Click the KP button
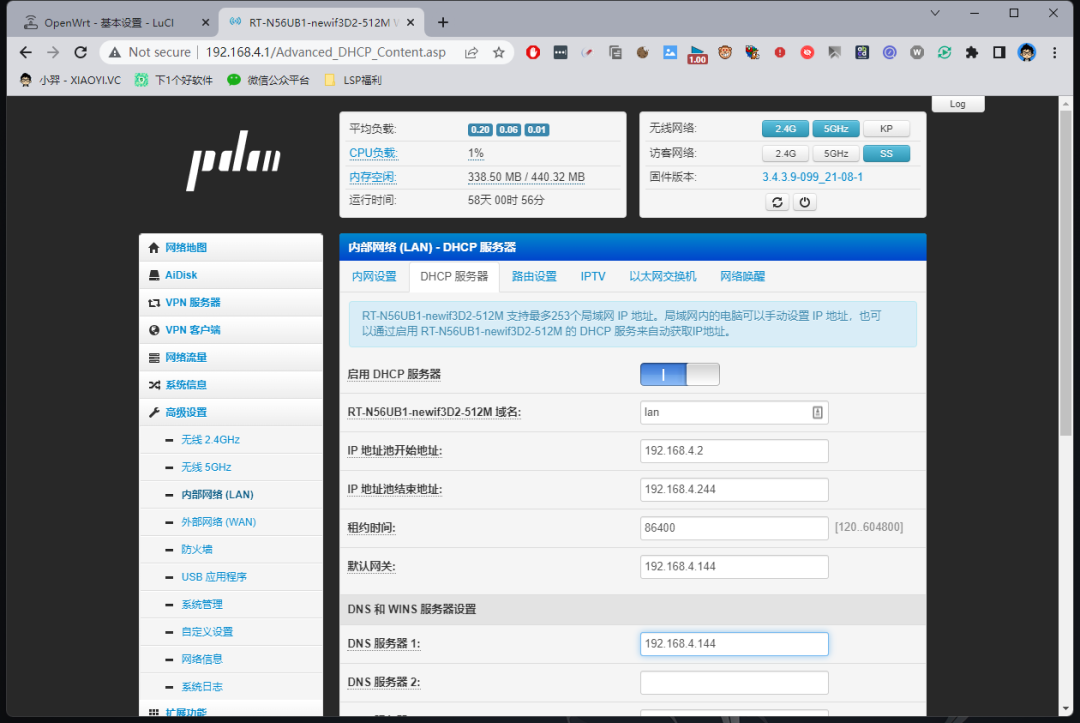This screenshot has height=723, width=1080. (x=886, y=129)
